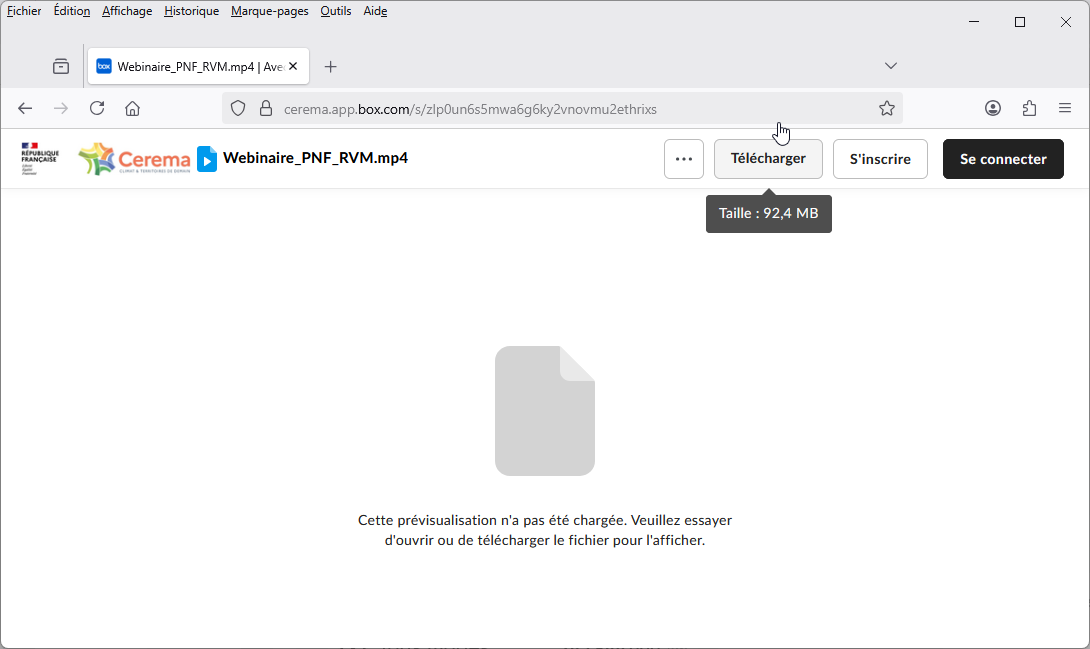
Task: Open the Firefox hamburger application menu
Action: (x=1065, y=108)
